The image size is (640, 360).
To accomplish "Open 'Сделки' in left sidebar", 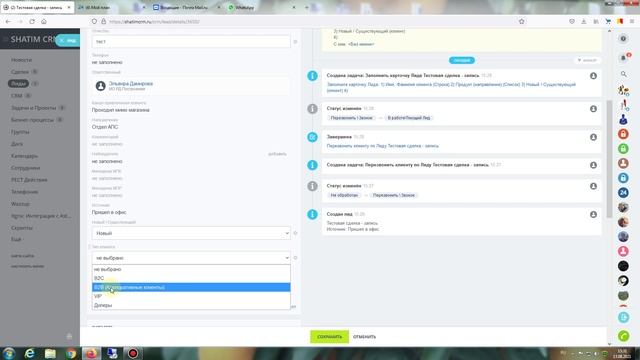I will [x=20, y=71].
